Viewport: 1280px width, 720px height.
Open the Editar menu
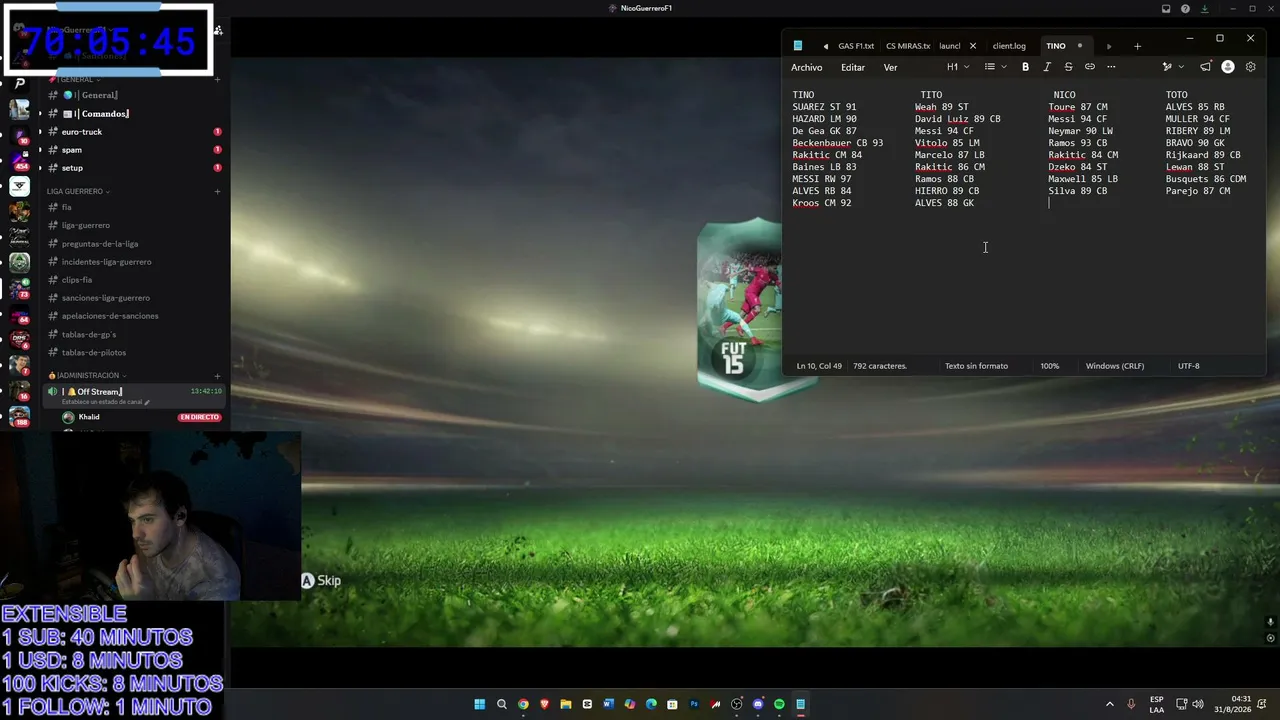tap(853, 67)
